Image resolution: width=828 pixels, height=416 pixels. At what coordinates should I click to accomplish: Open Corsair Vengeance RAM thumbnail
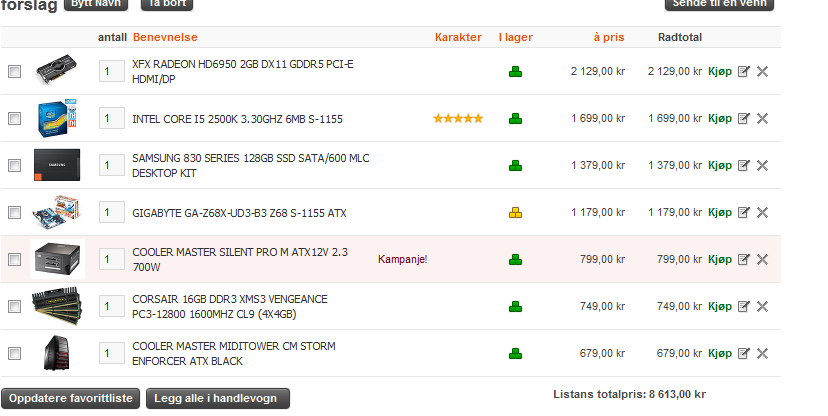pyautogui.click(x=56, y=305)
